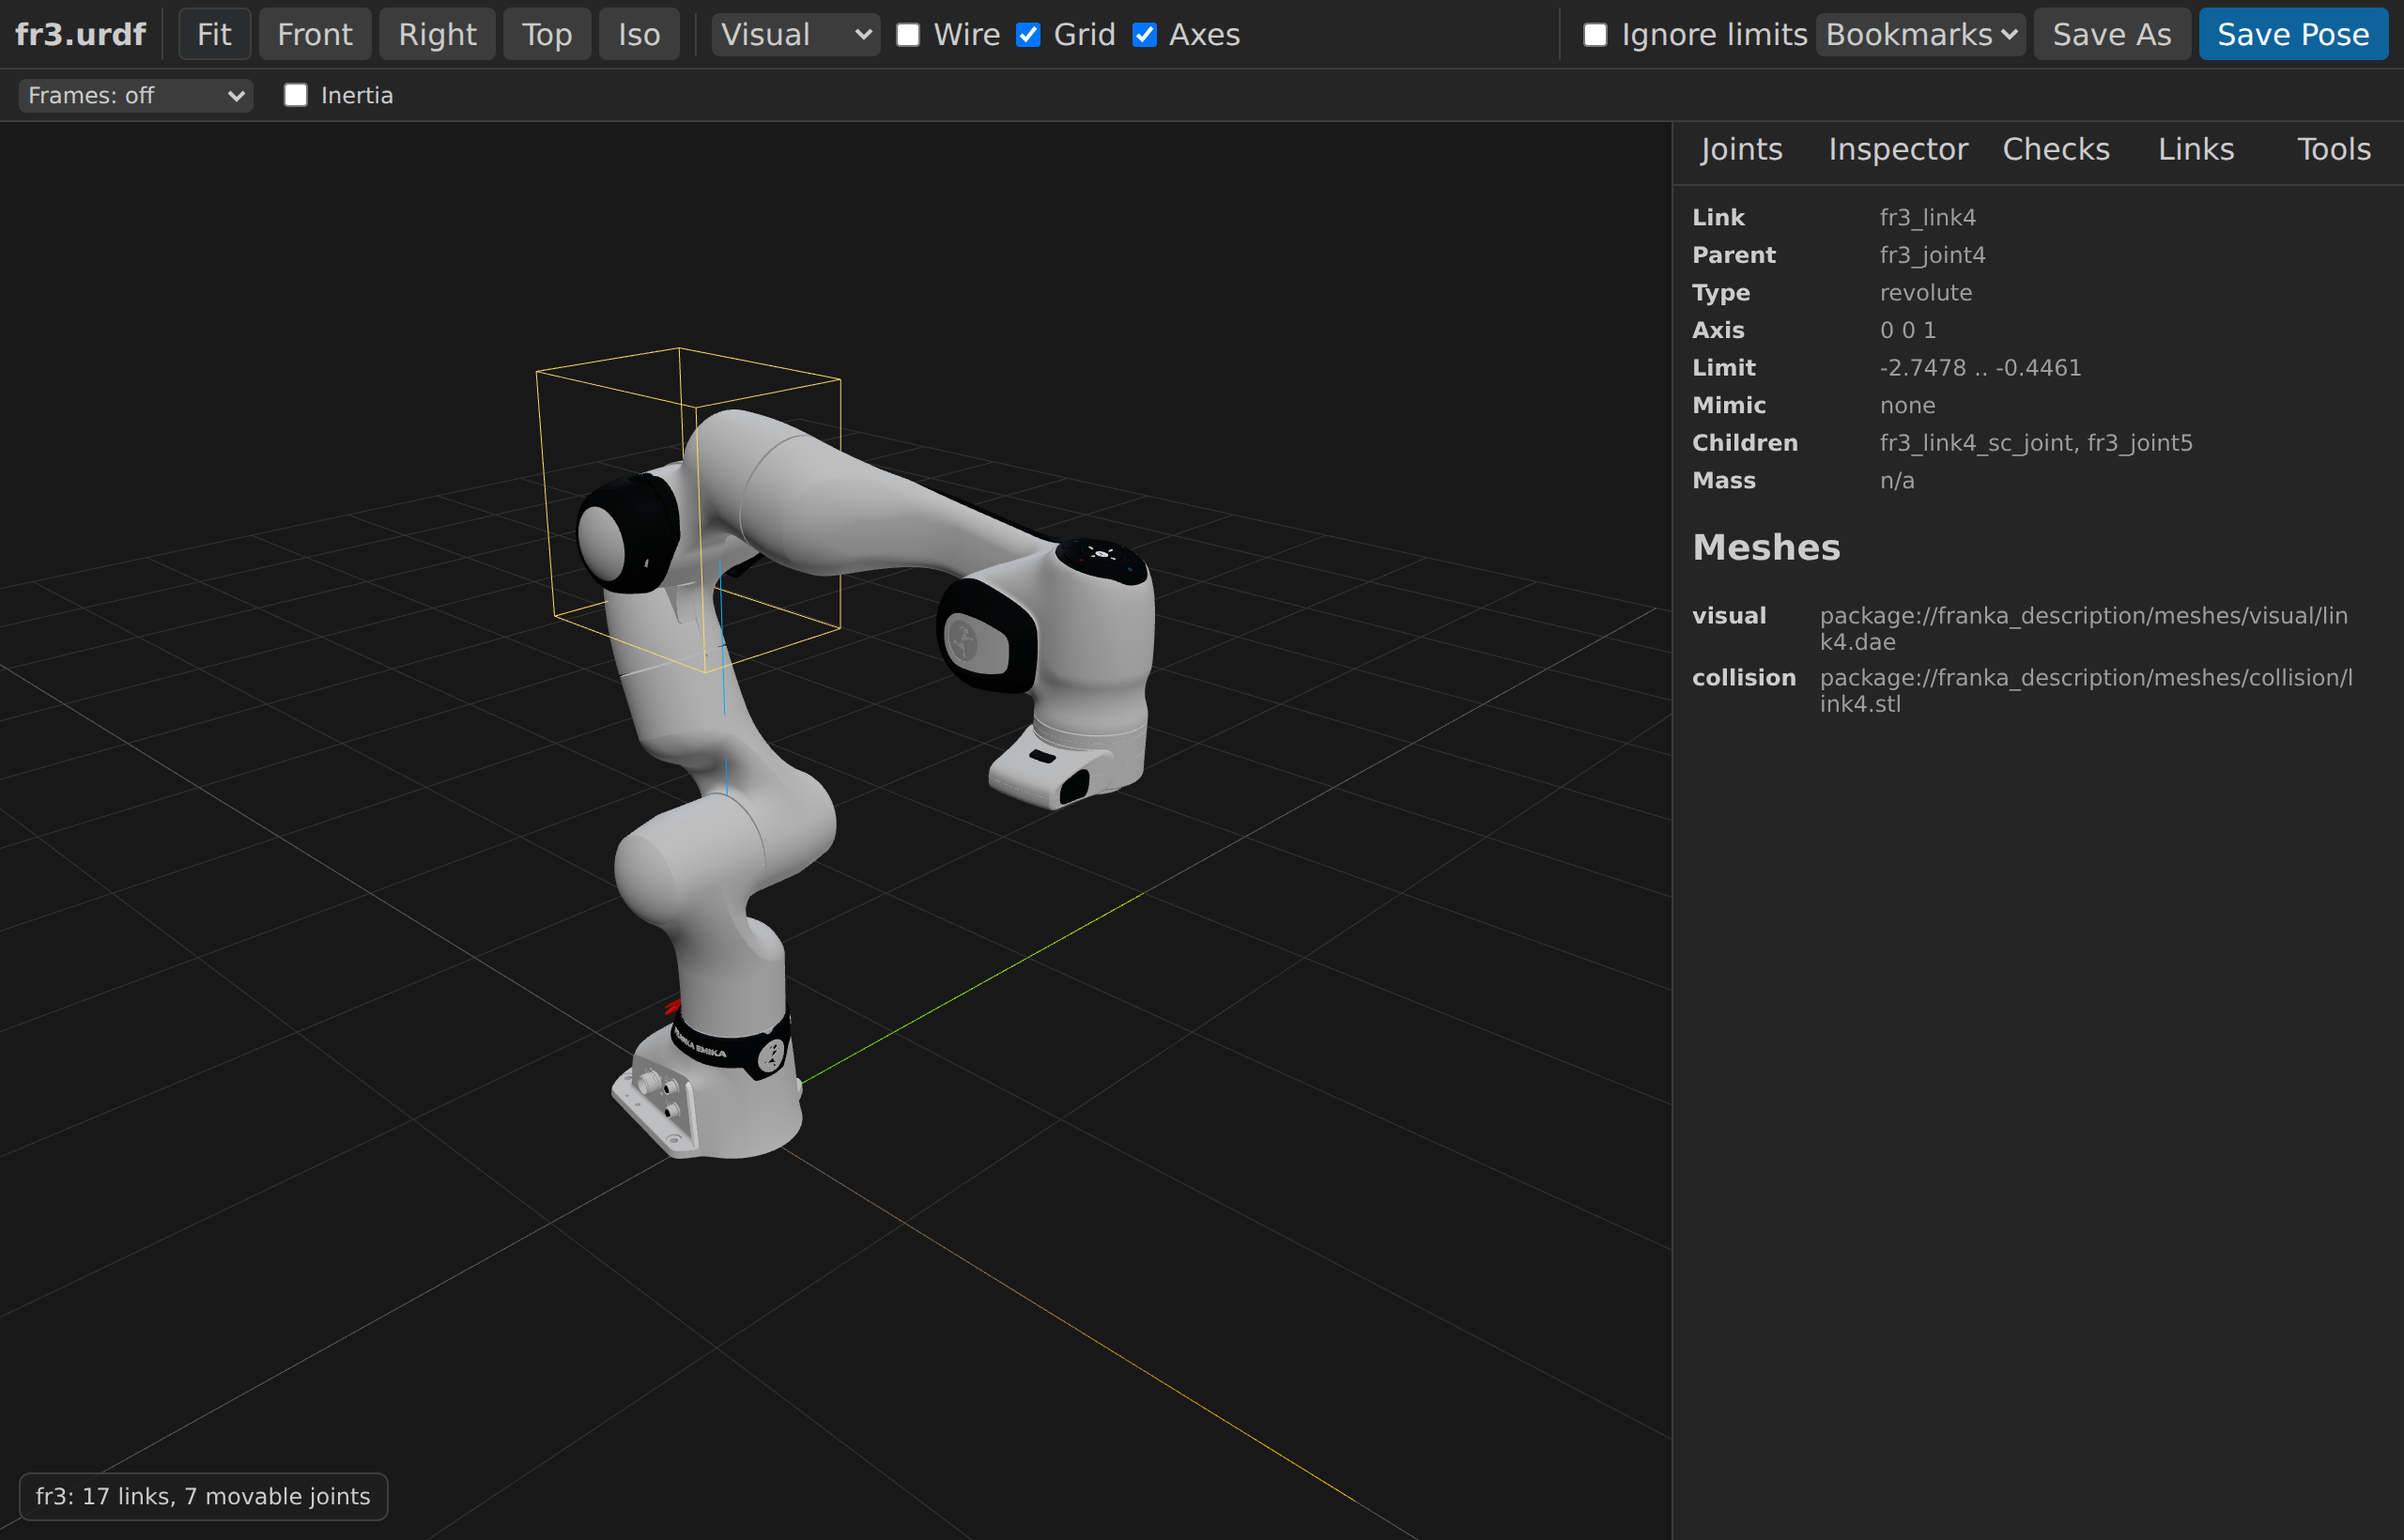The width and height of the screenshot is (2404, 1540).
Task: Switch to the Joints tab
Action: pos(1741,149)
